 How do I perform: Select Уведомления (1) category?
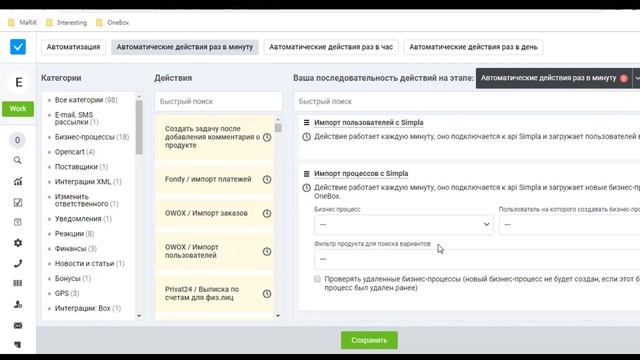coord(83,219)
